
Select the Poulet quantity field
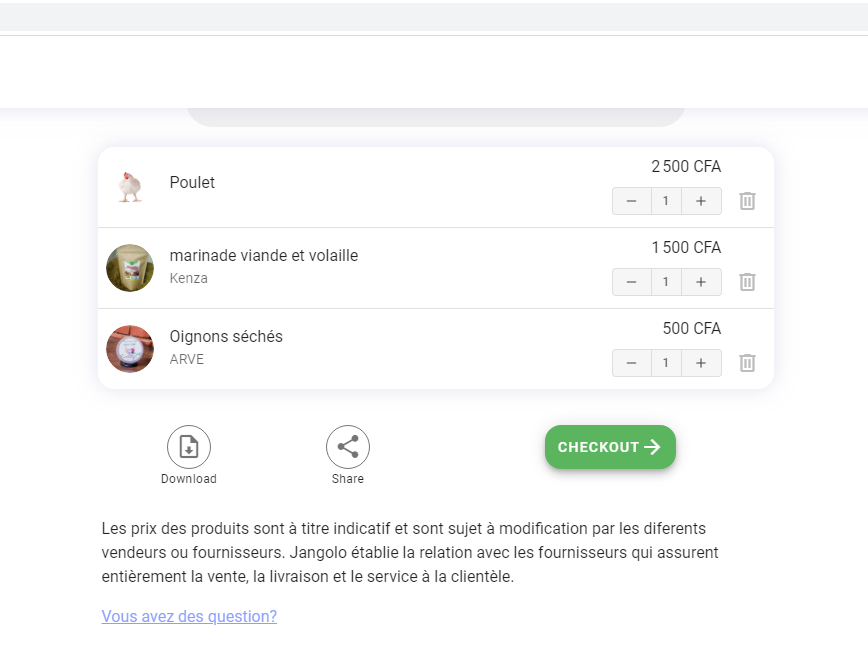click(x=666, y=201)
